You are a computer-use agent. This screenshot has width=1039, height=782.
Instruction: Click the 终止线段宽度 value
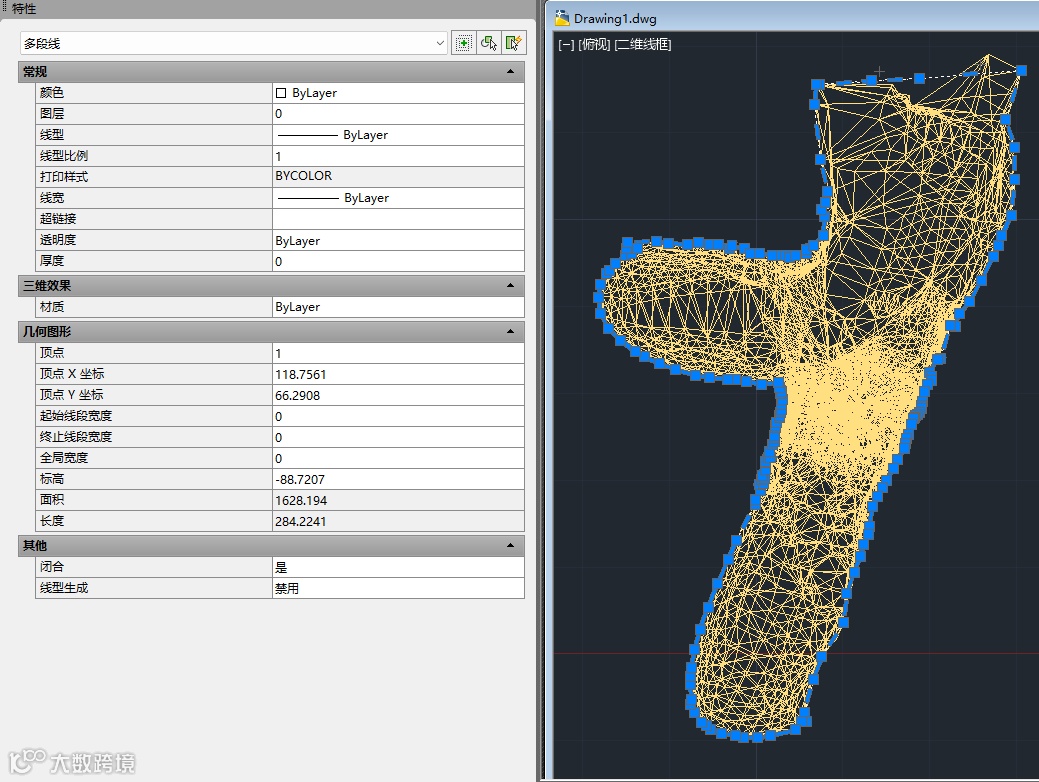click(x=398, y=437)
